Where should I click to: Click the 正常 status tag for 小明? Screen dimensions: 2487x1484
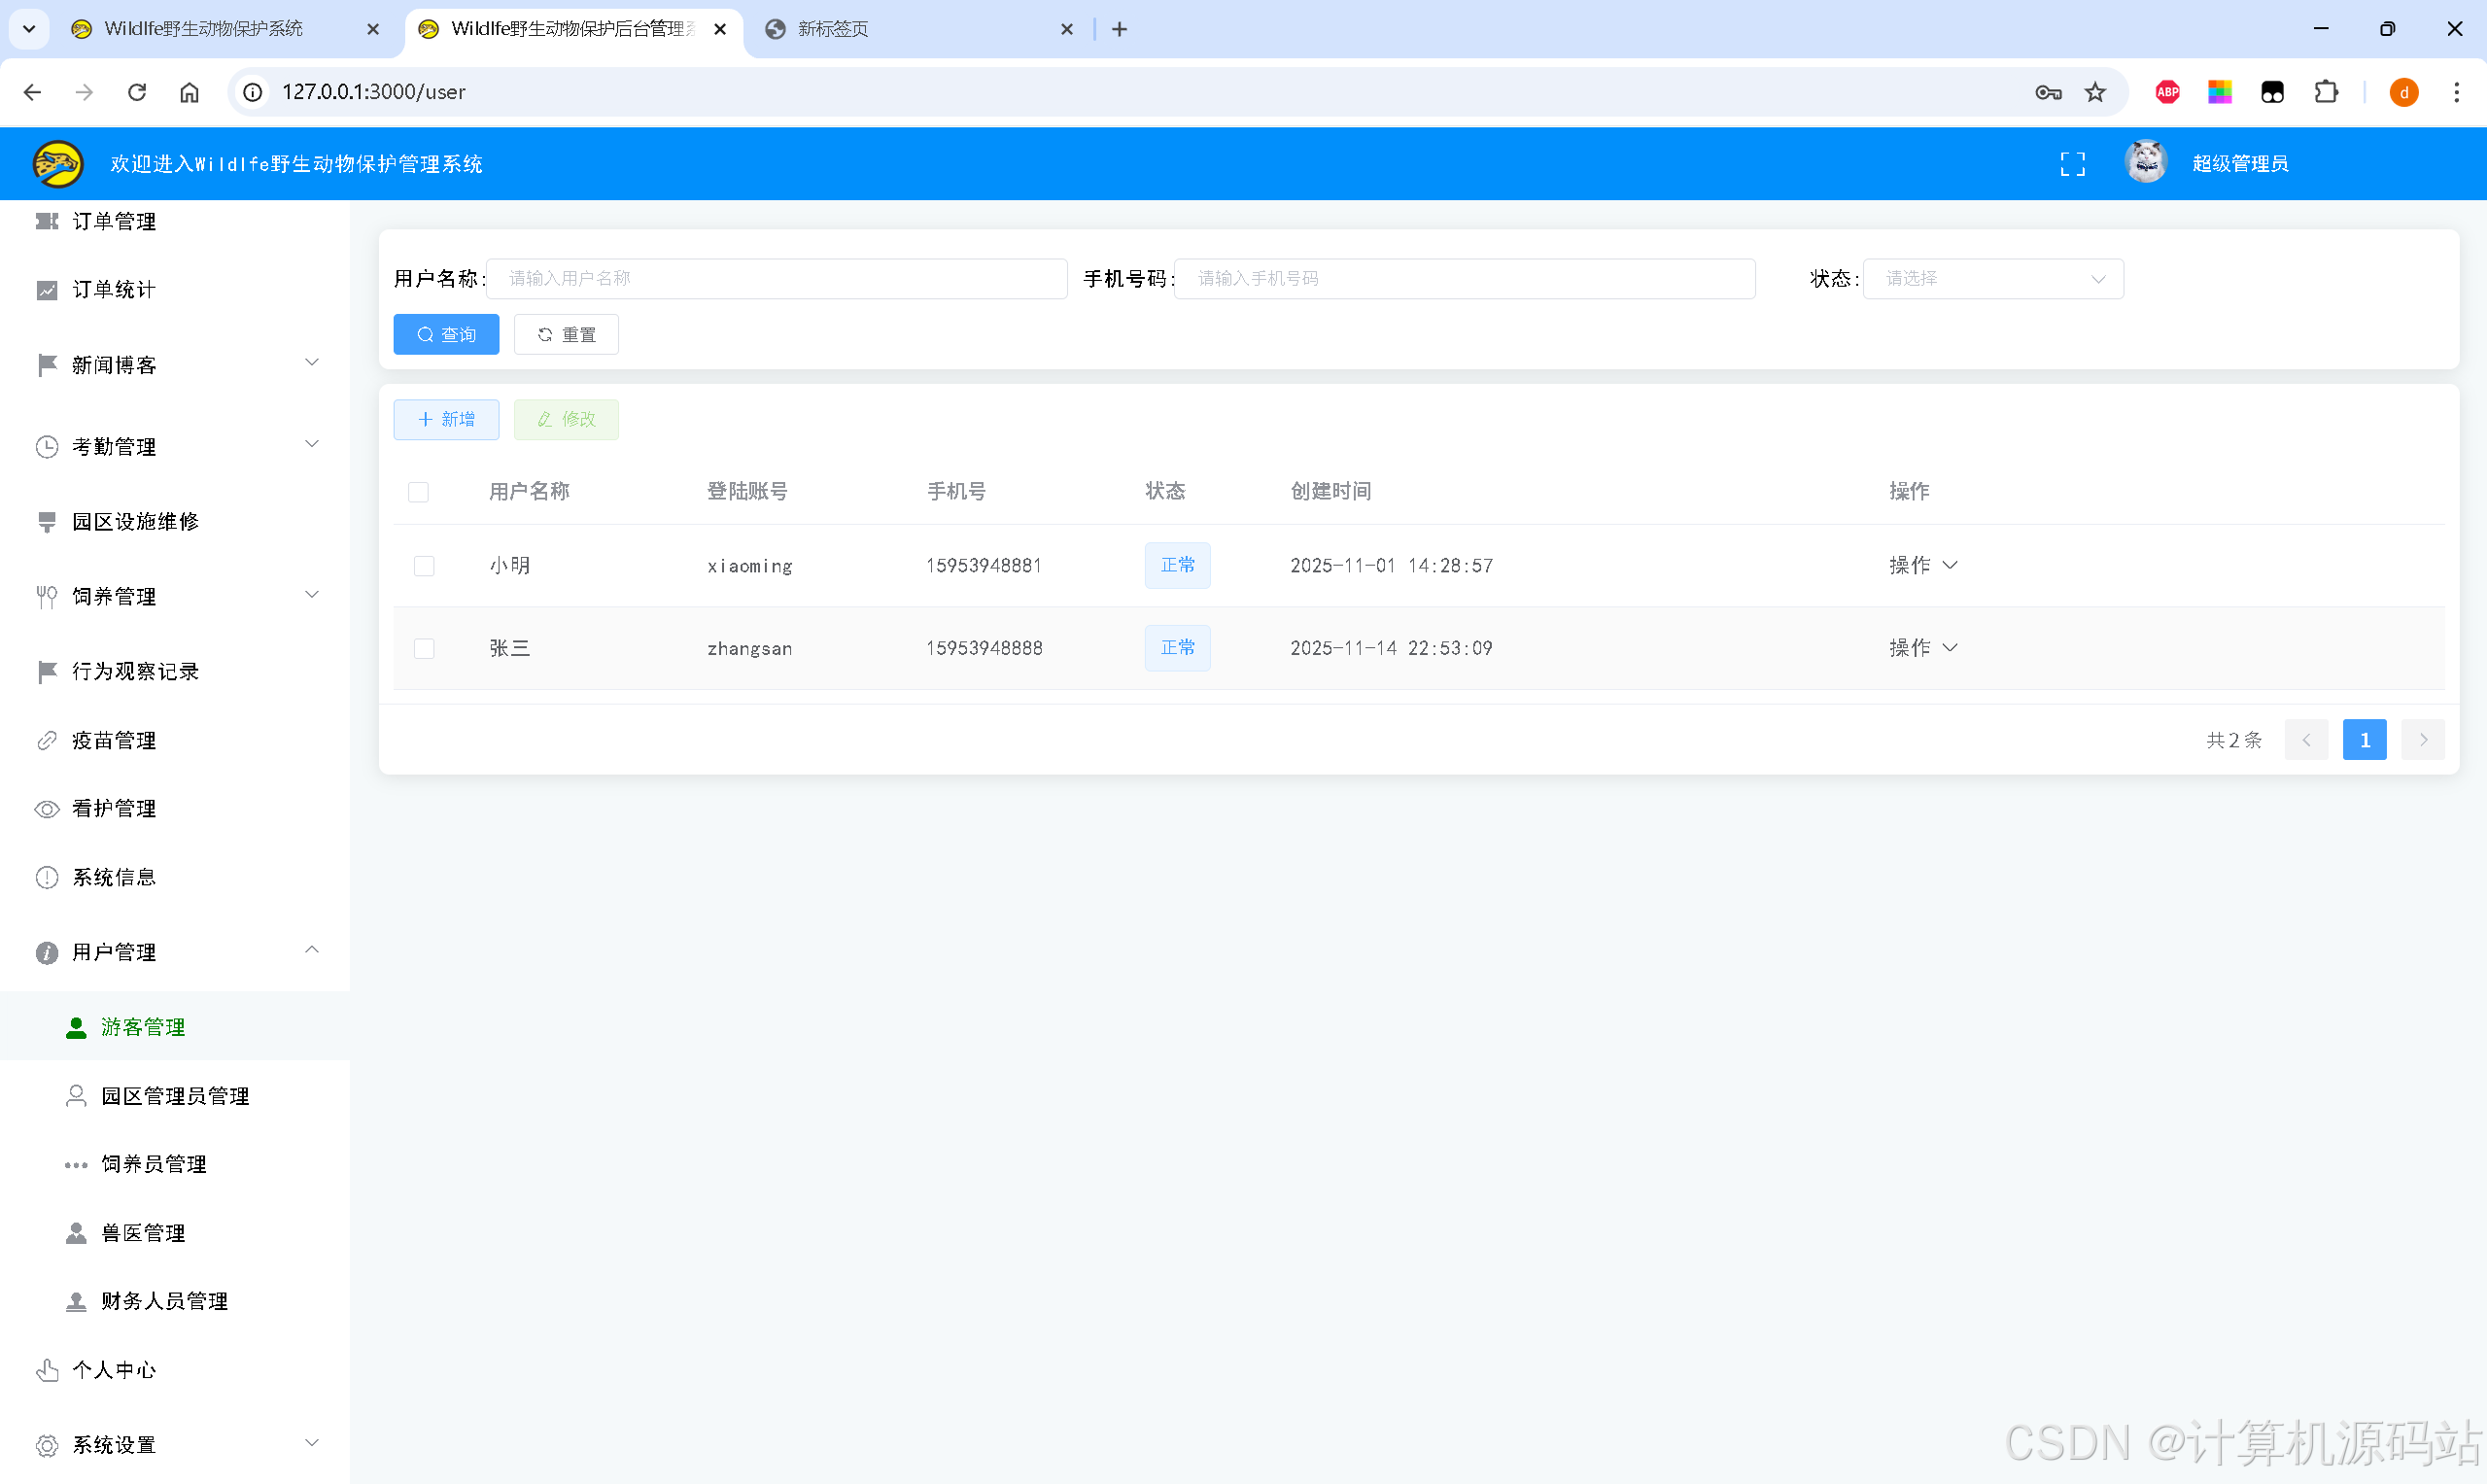coord(1178,566)
